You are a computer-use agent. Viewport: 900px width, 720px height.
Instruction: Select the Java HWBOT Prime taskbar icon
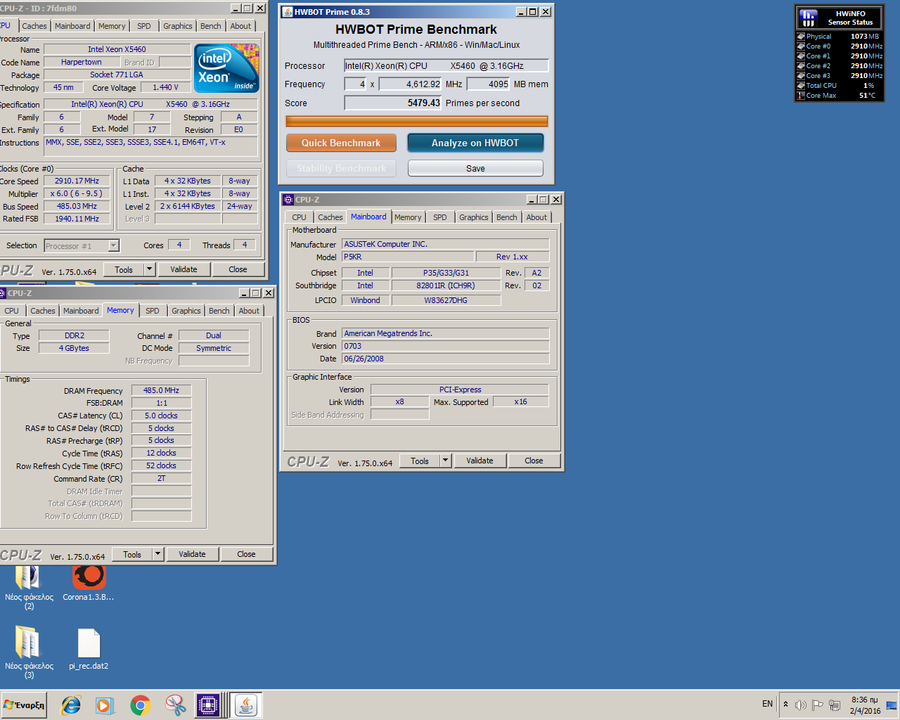(x=244, y=705)
